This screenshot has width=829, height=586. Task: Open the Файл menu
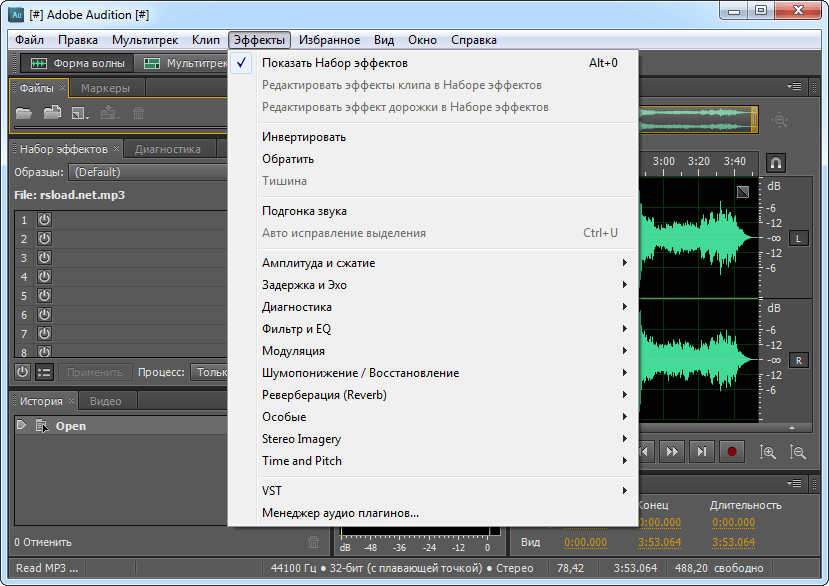coord(29,40)
